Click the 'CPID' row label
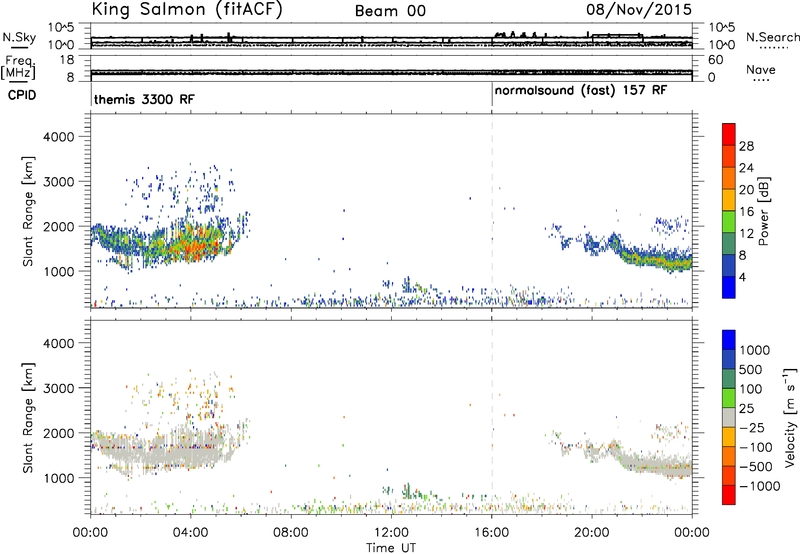Viewport: 800px width, 554px height. [x=22, y=95]
